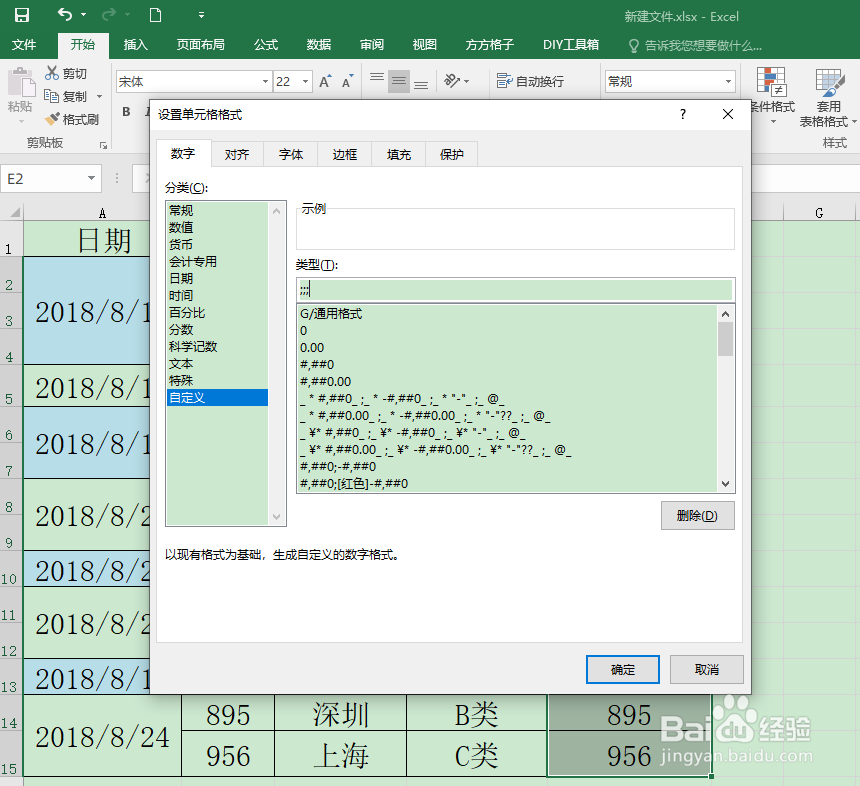Screen dimensions: 860x786
Task: Confirm with the 确定 button
Action: [622, 669]
